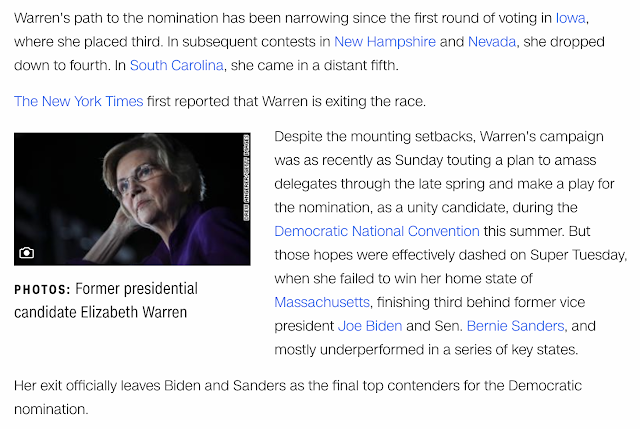Open the Iowa link
Viewport: 640px width, 429px height.
[x=570, y=18]
